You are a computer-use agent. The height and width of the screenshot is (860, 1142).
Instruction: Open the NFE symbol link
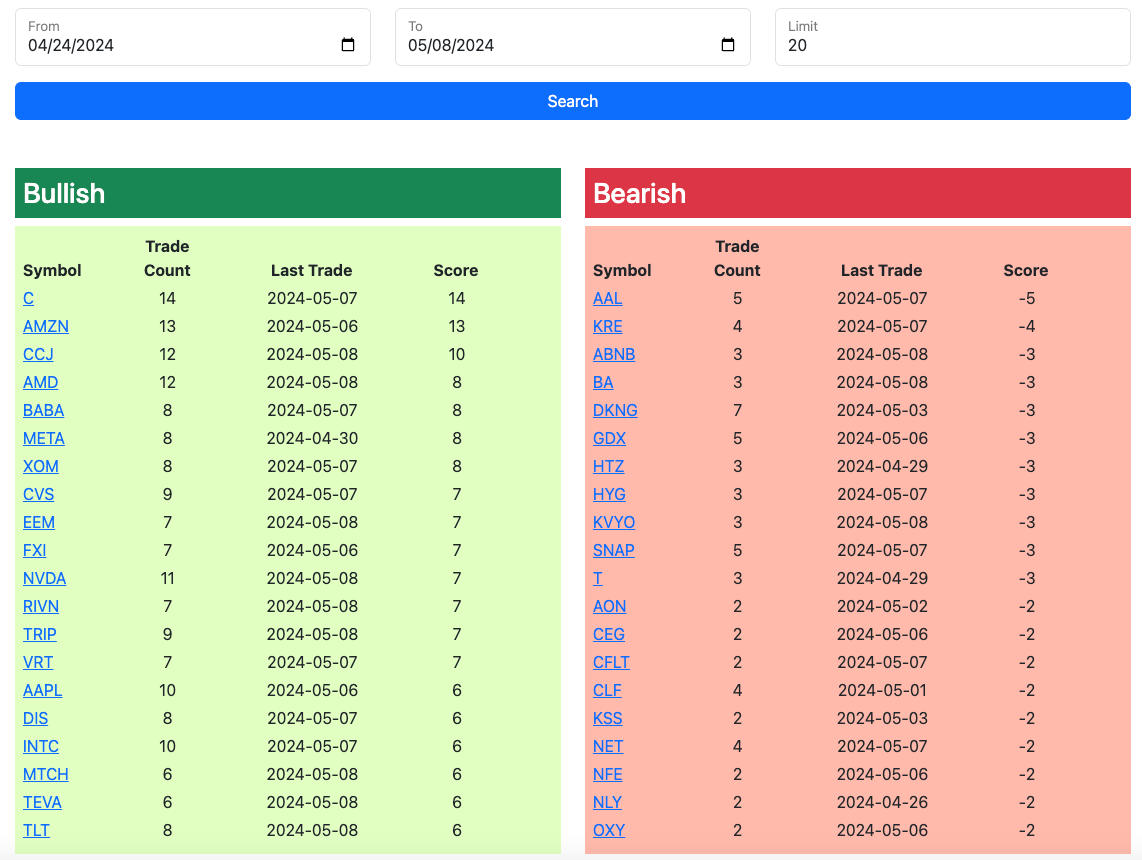[607, 775]
